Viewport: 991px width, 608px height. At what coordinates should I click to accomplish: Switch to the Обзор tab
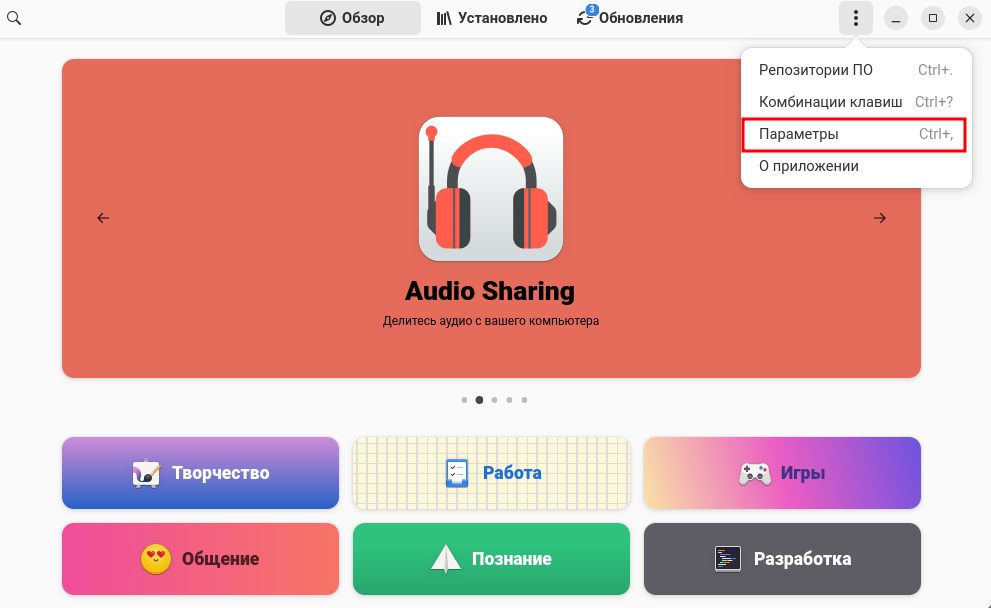click(352, 18)
